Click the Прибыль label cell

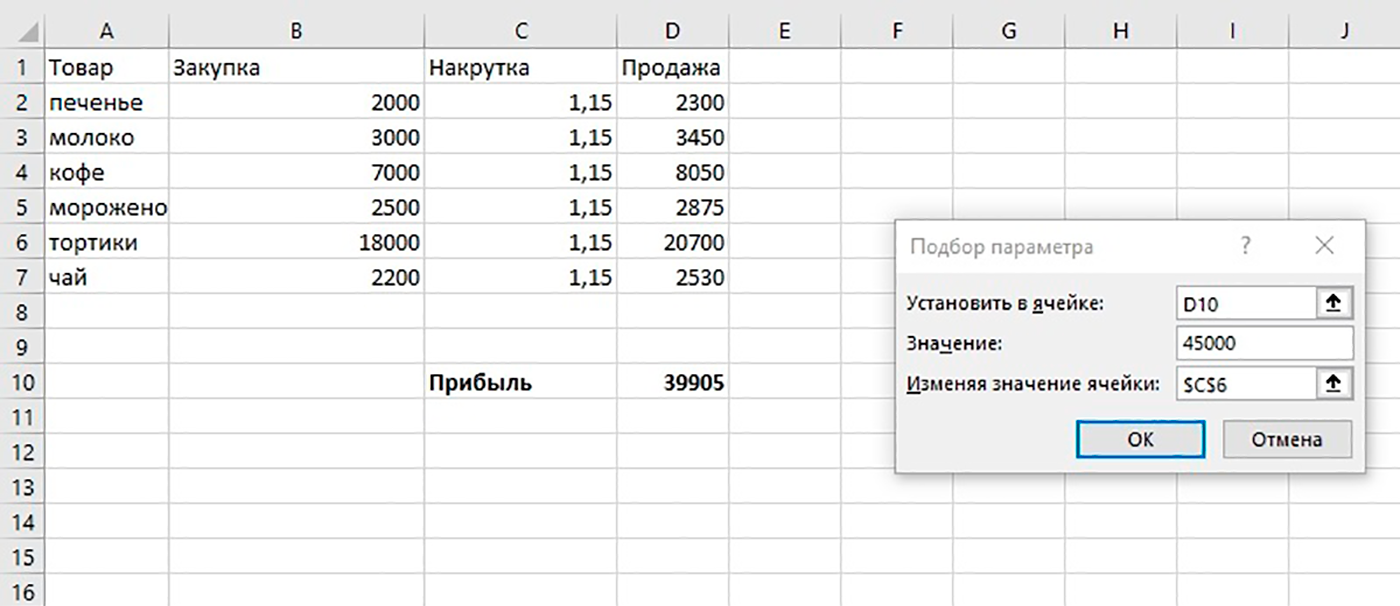click(520, 383)
